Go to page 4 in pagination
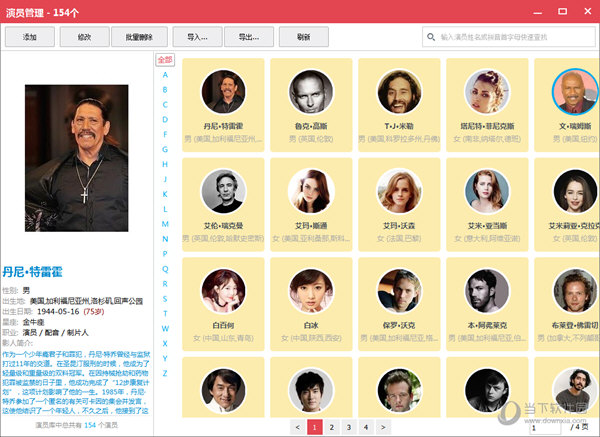The image size is (600, 437). point(366,427)
